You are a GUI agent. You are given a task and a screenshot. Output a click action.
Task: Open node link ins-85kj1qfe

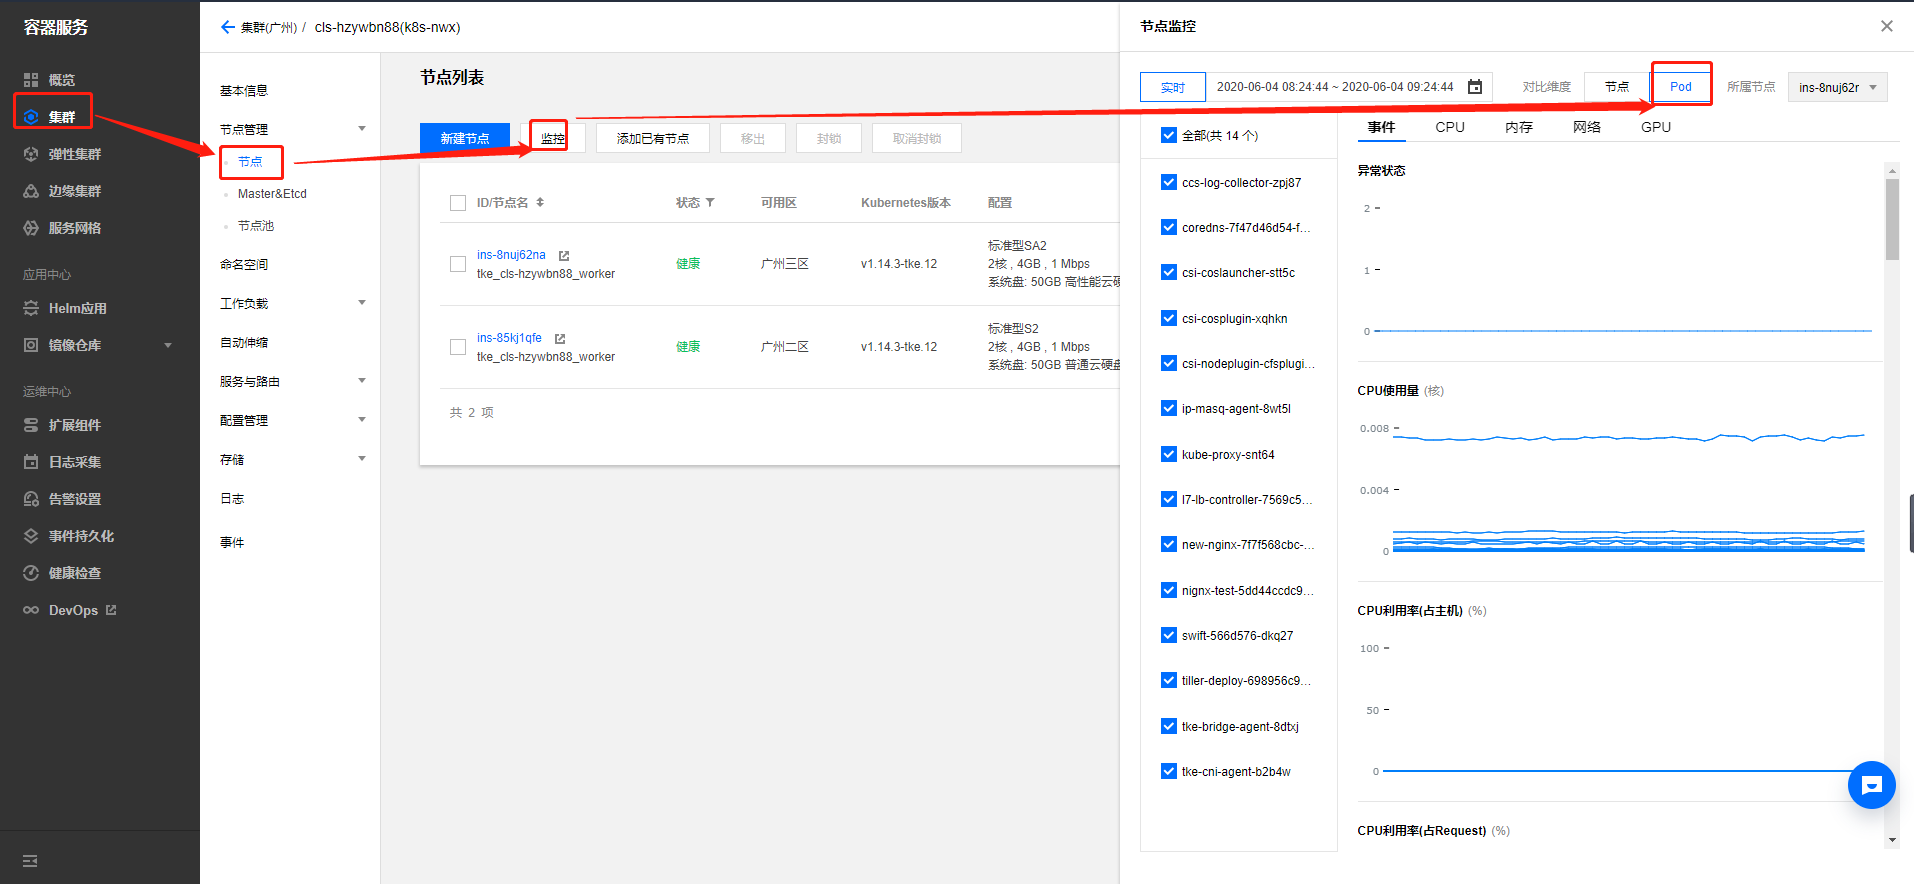coord(509,338)
